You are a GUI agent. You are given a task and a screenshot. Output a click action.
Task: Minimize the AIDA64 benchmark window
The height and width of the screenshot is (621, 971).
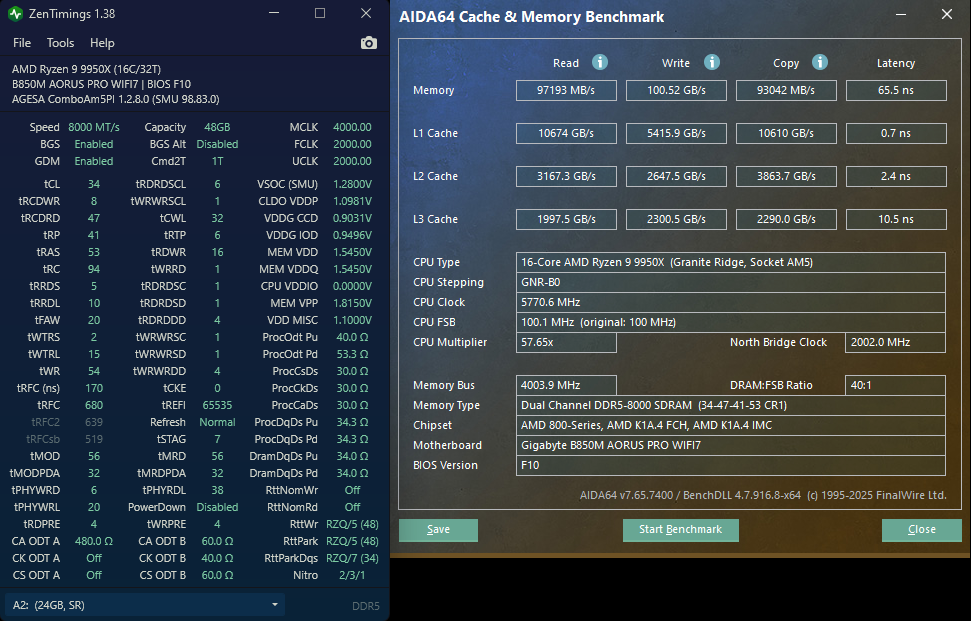tap(900, 14)
